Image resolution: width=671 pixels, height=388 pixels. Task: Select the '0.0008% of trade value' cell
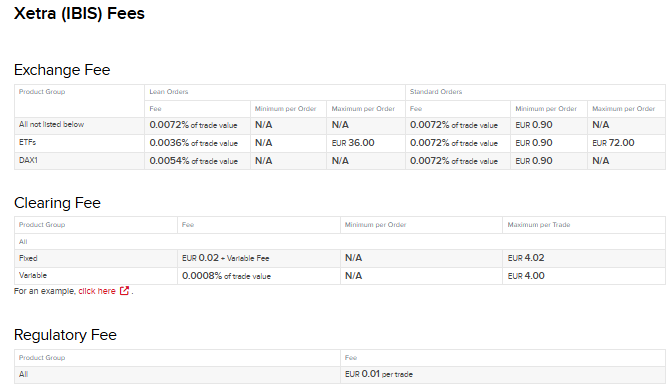coord(226,276)
